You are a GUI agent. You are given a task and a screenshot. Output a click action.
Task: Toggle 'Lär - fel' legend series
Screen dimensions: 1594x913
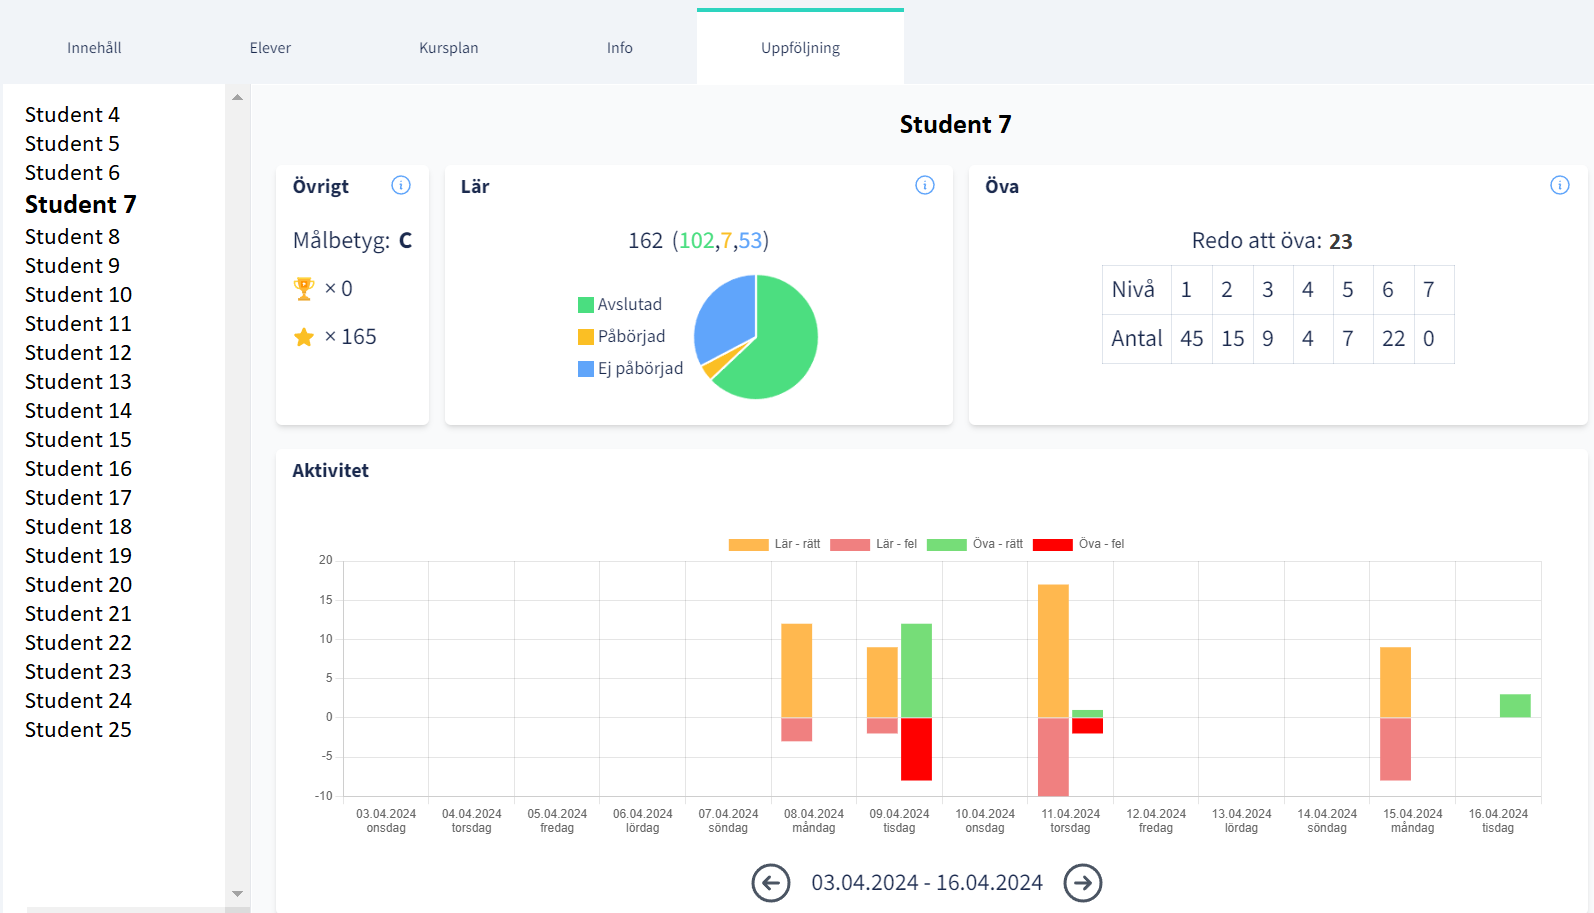click(873, 544)
